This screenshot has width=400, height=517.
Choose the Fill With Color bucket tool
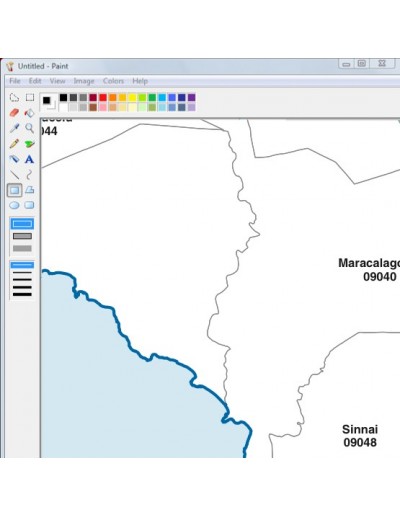[x=30, y=113]
